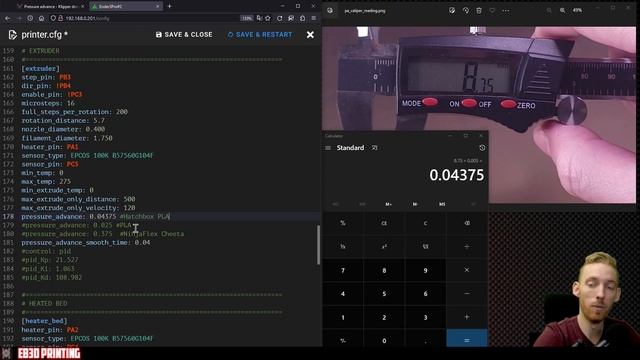The height and width of the screenshot is (360, 640).
Task: Bookmark this page with star icon
Action: coord(268,18)
